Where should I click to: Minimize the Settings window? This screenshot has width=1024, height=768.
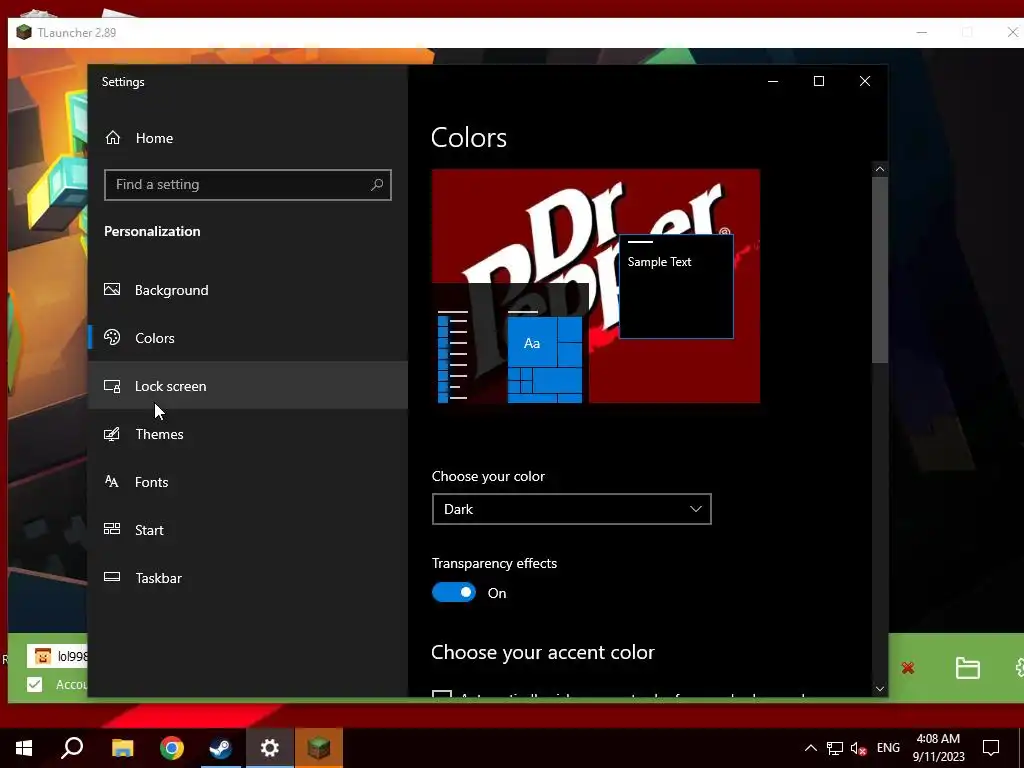[x=773, y=81]
